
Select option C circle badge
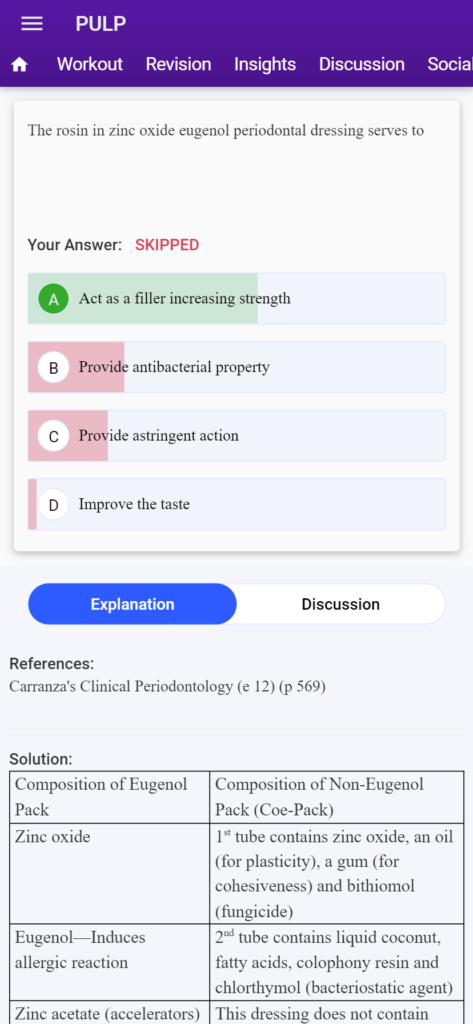click(54, 436)
